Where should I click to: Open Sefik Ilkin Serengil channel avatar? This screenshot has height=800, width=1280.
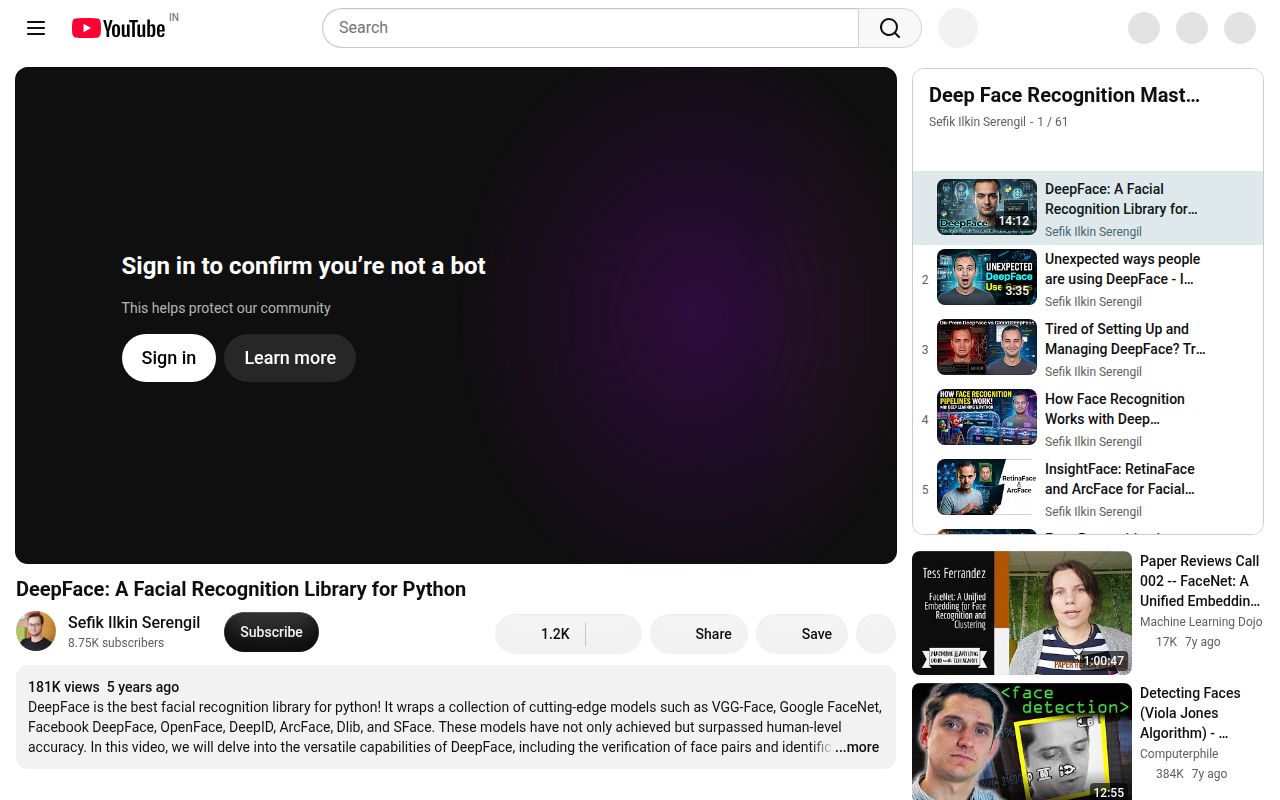(36, 631)
